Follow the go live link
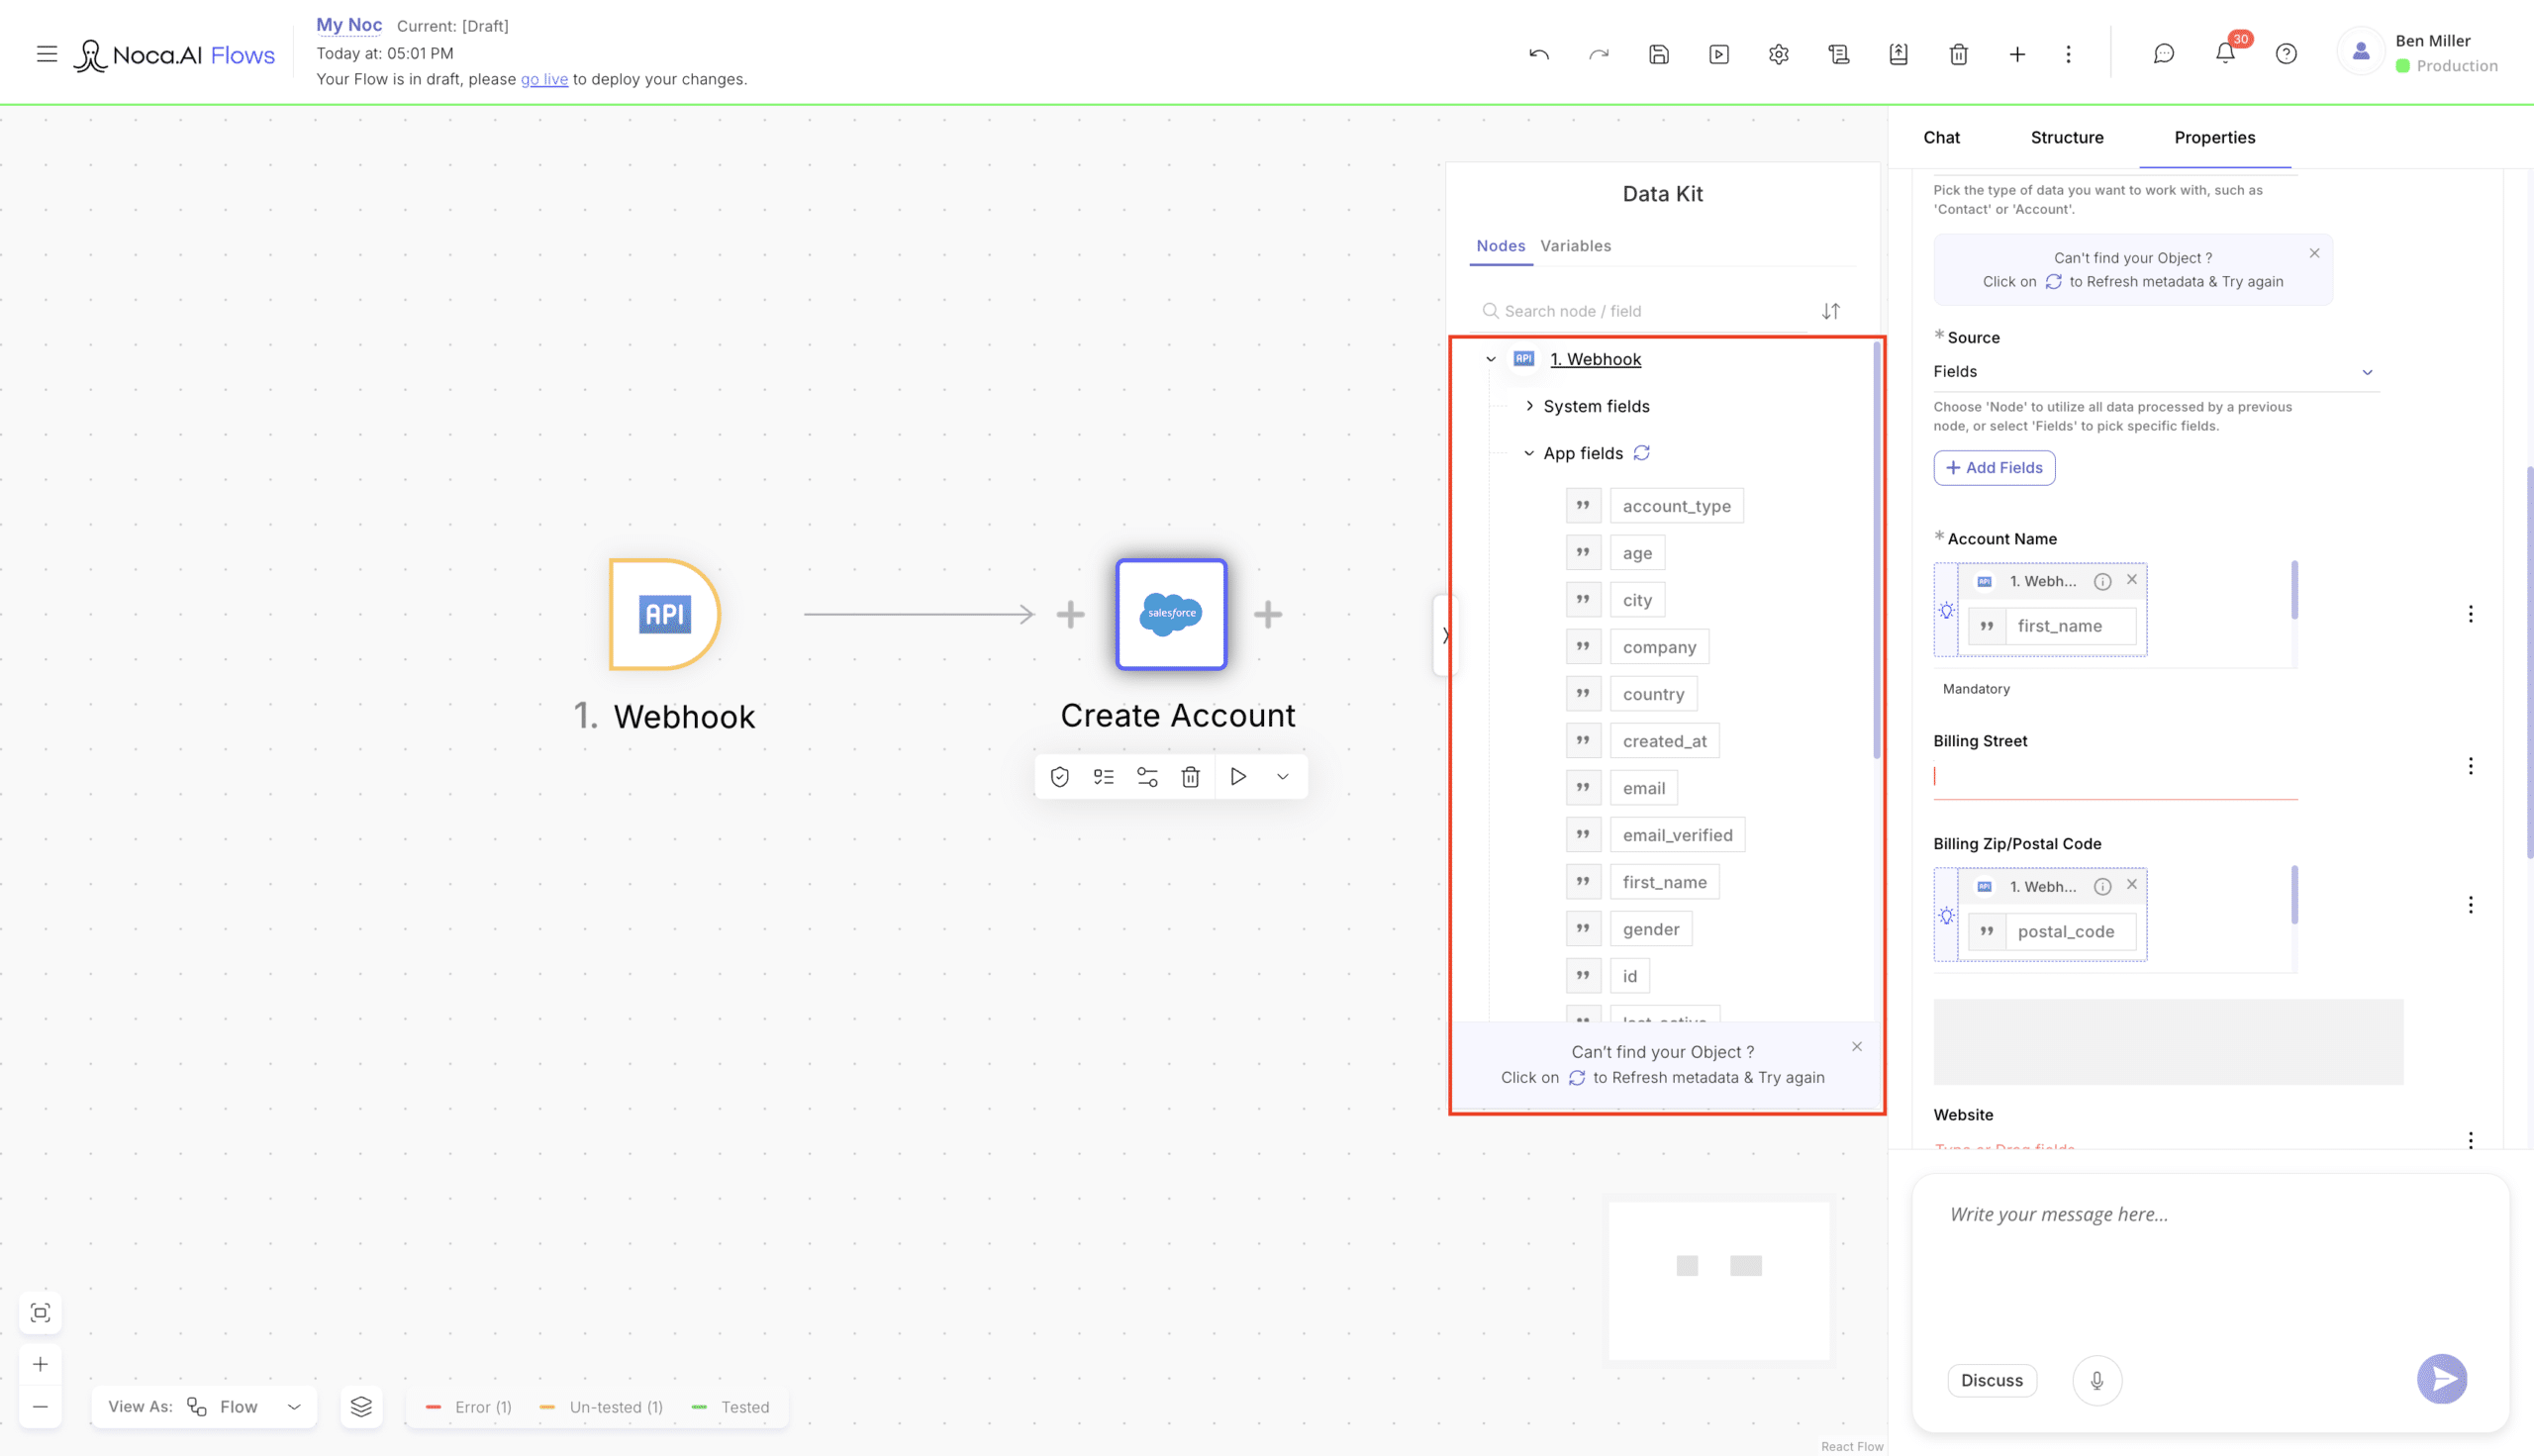The width and height of the screenshot is (2534, 1456). coord(544,79)
